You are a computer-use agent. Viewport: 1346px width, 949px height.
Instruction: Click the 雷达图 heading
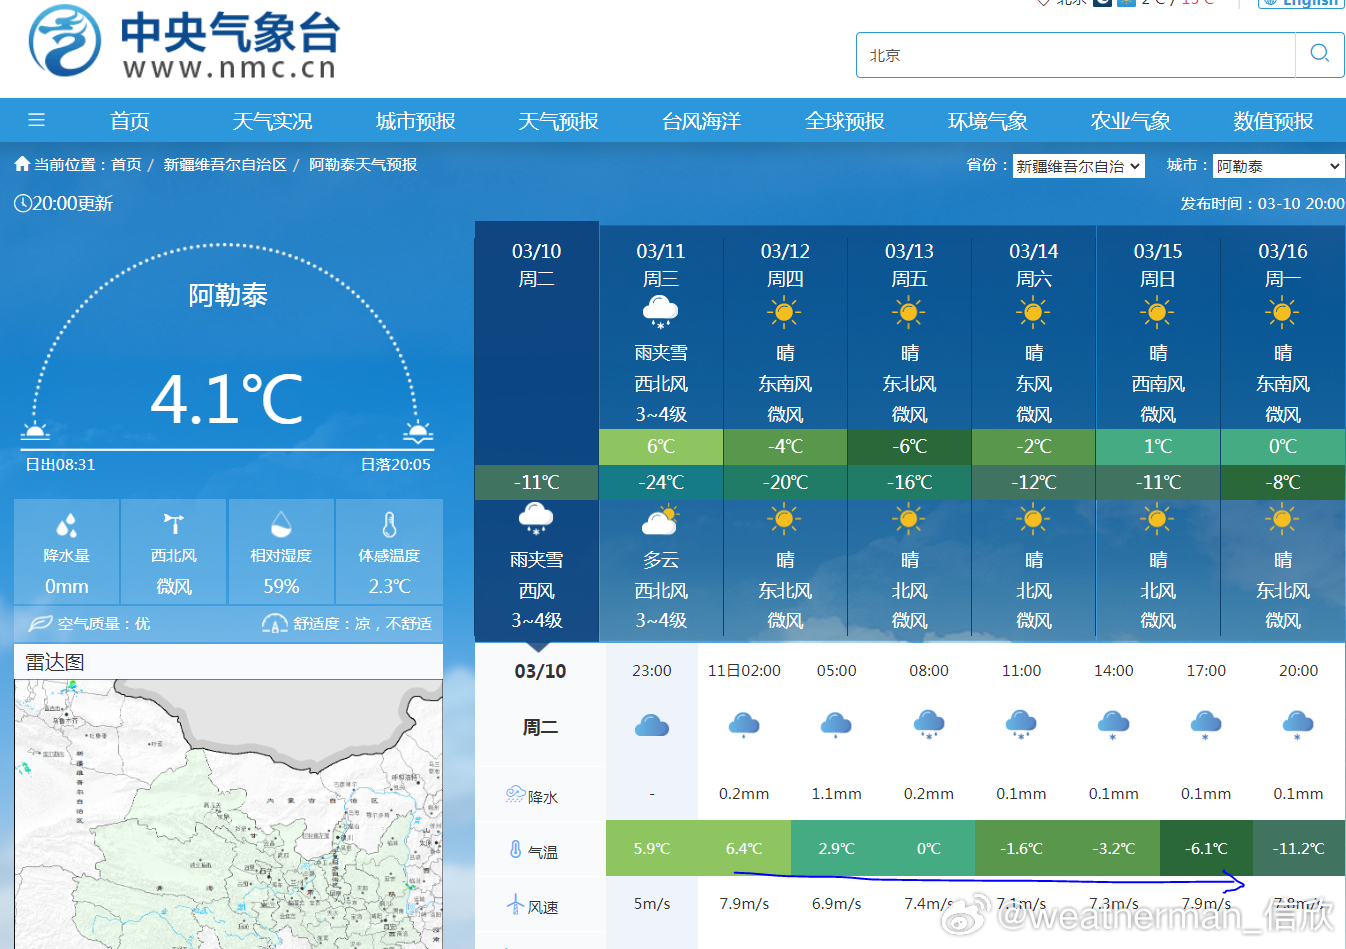pyautogui.click(x=55, y=662)
